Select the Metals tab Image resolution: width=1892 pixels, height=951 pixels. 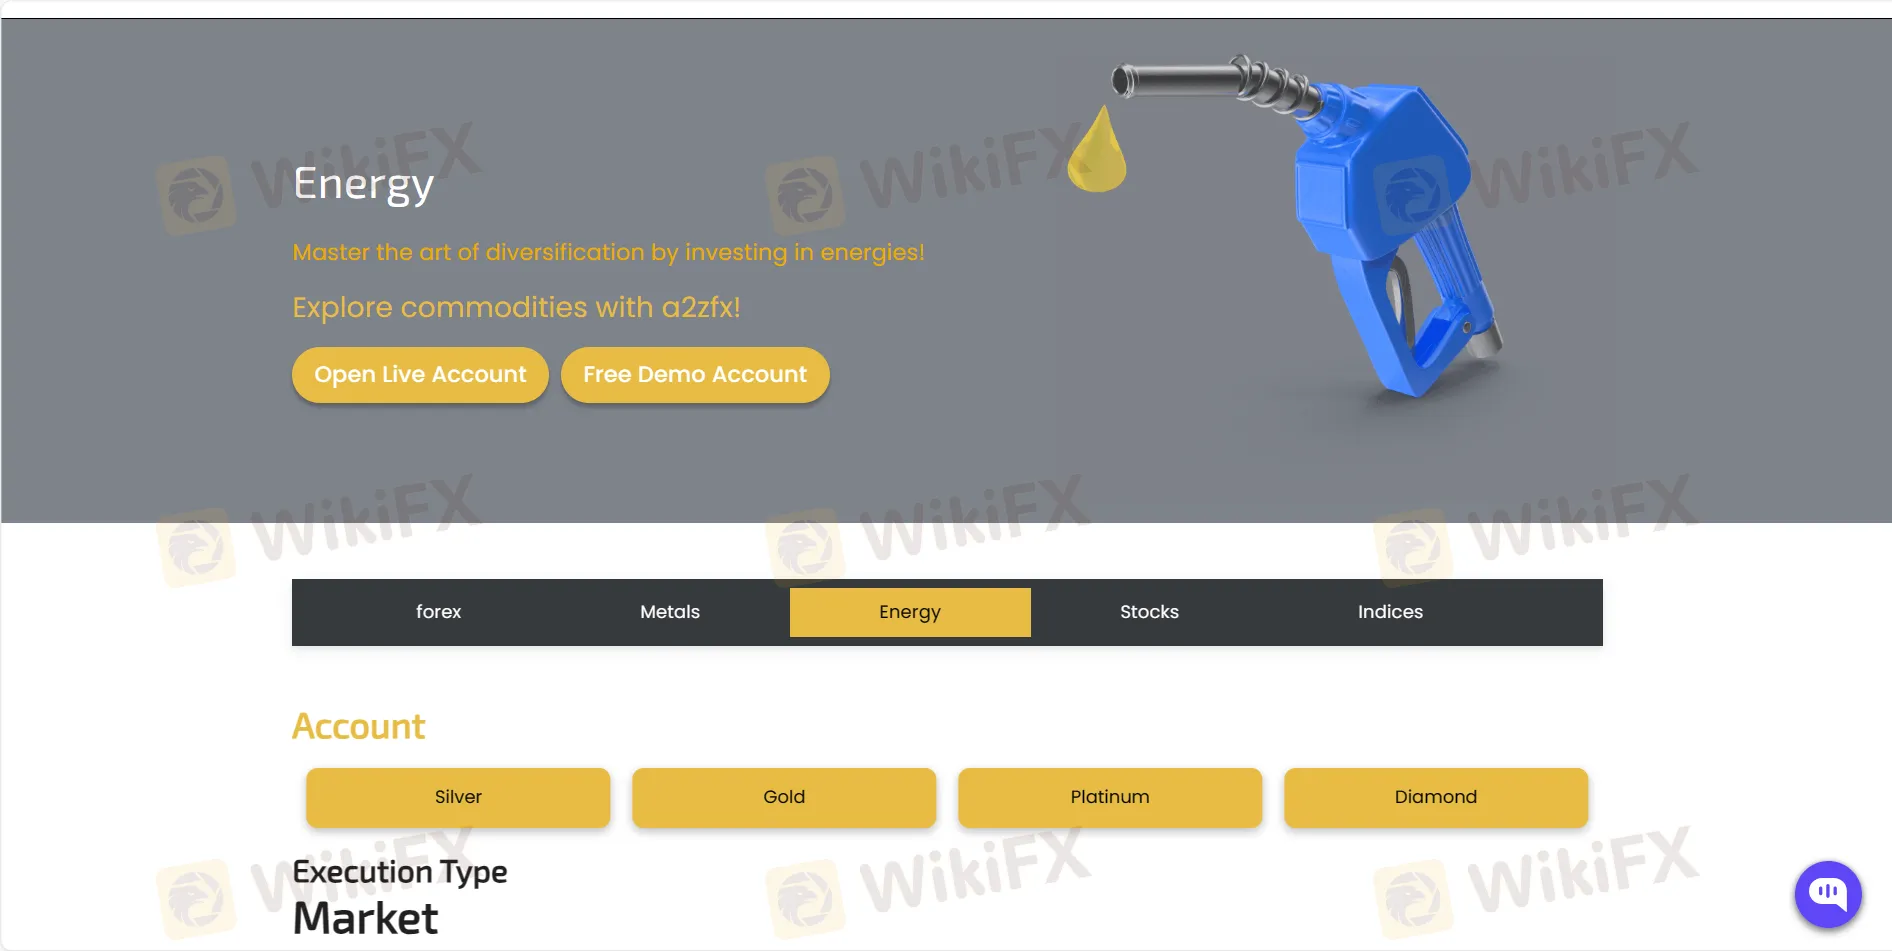point(670,612)
